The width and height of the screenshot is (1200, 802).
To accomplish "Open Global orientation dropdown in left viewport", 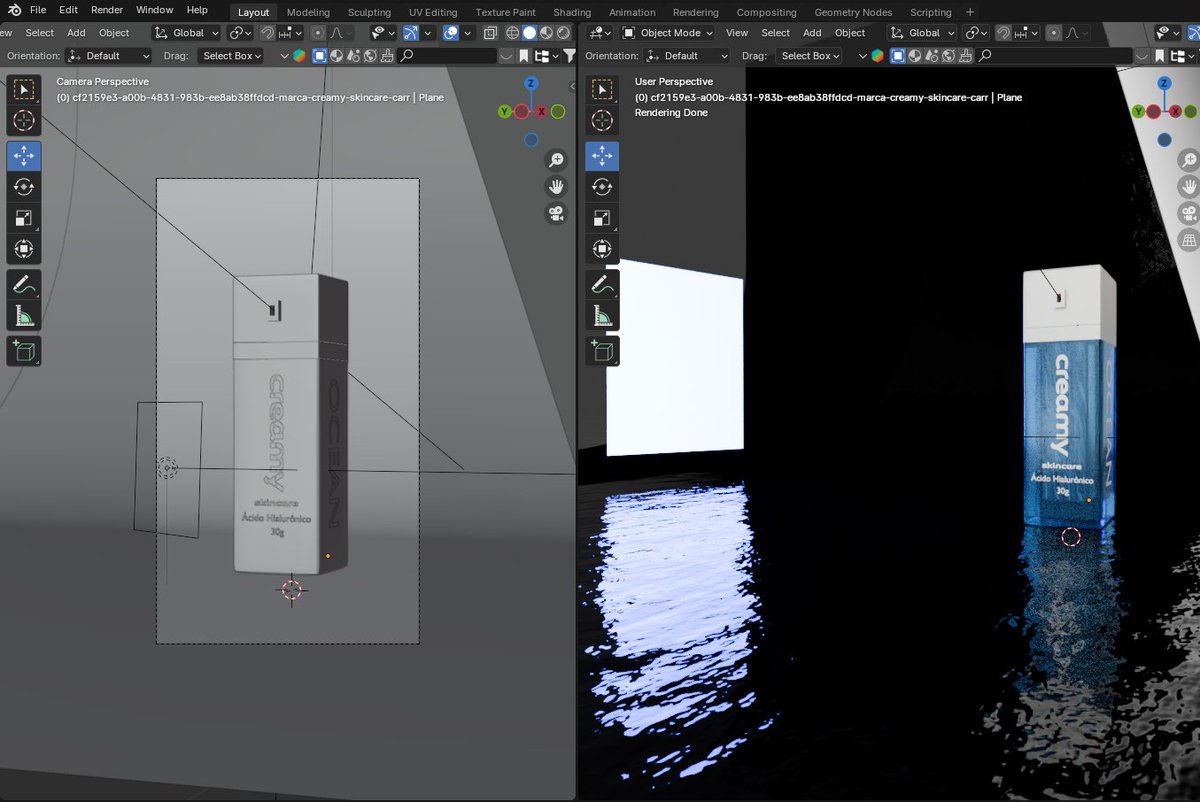I will 185,33.
